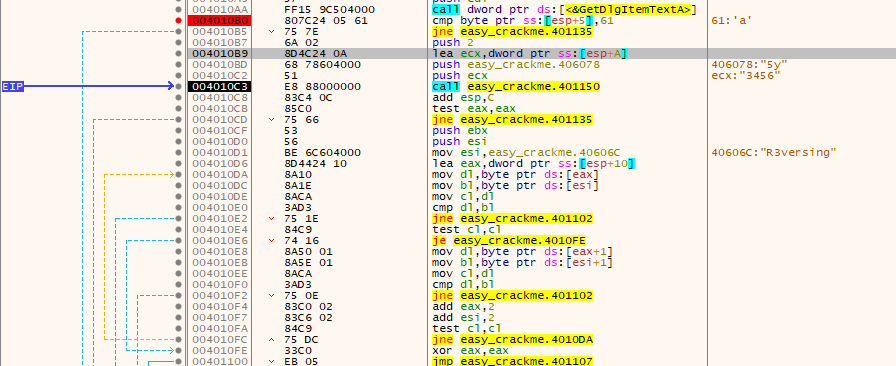896x366 pixels.
Task: Click the comment ecx:"3456"
Action: 746,75
